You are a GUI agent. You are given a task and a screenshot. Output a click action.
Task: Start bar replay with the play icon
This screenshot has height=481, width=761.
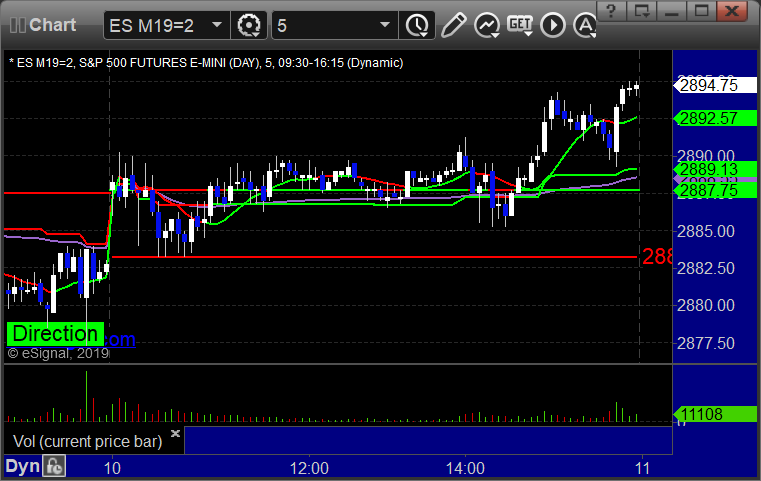click(x=553, y=25)
